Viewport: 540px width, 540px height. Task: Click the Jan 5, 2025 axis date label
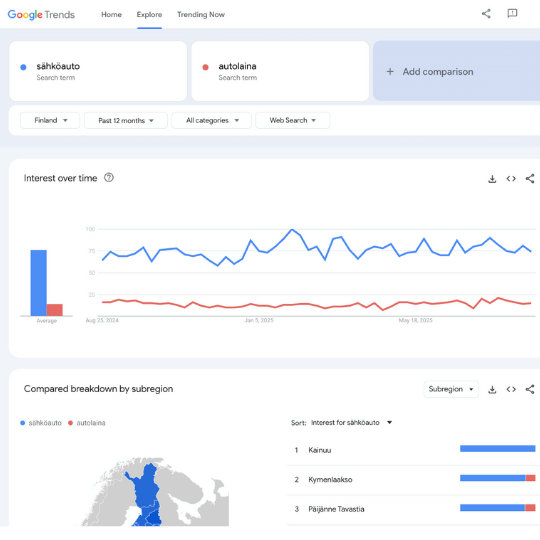click(259, 320)
